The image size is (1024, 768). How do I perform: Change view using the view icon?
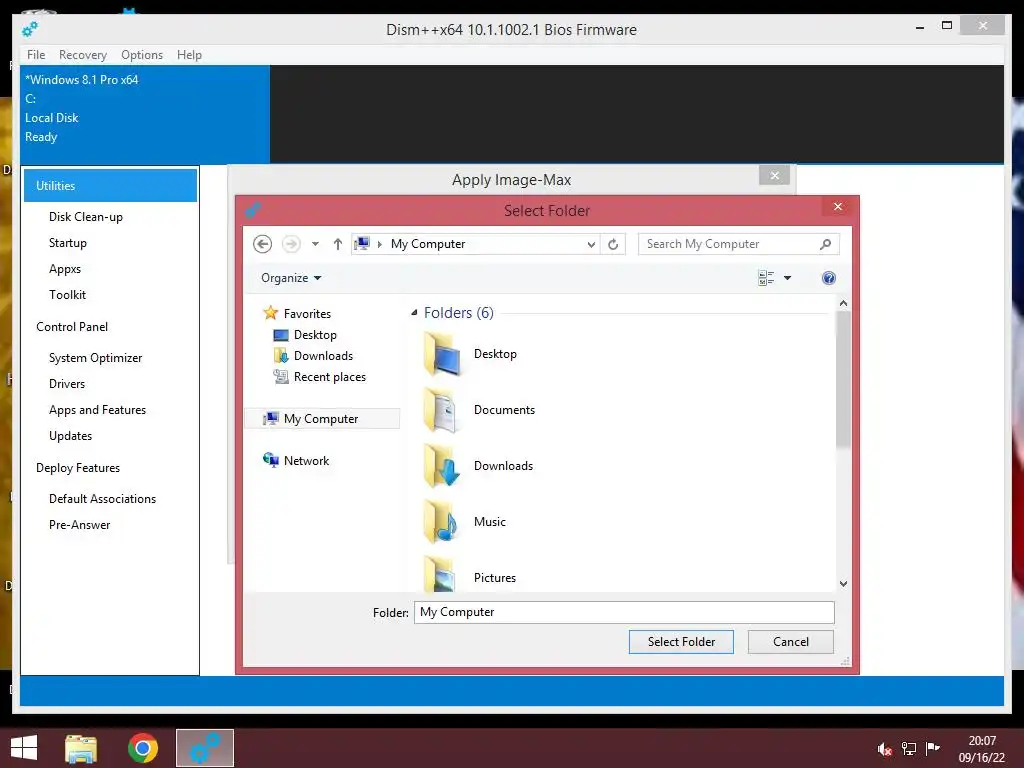(x=766, y=278)
